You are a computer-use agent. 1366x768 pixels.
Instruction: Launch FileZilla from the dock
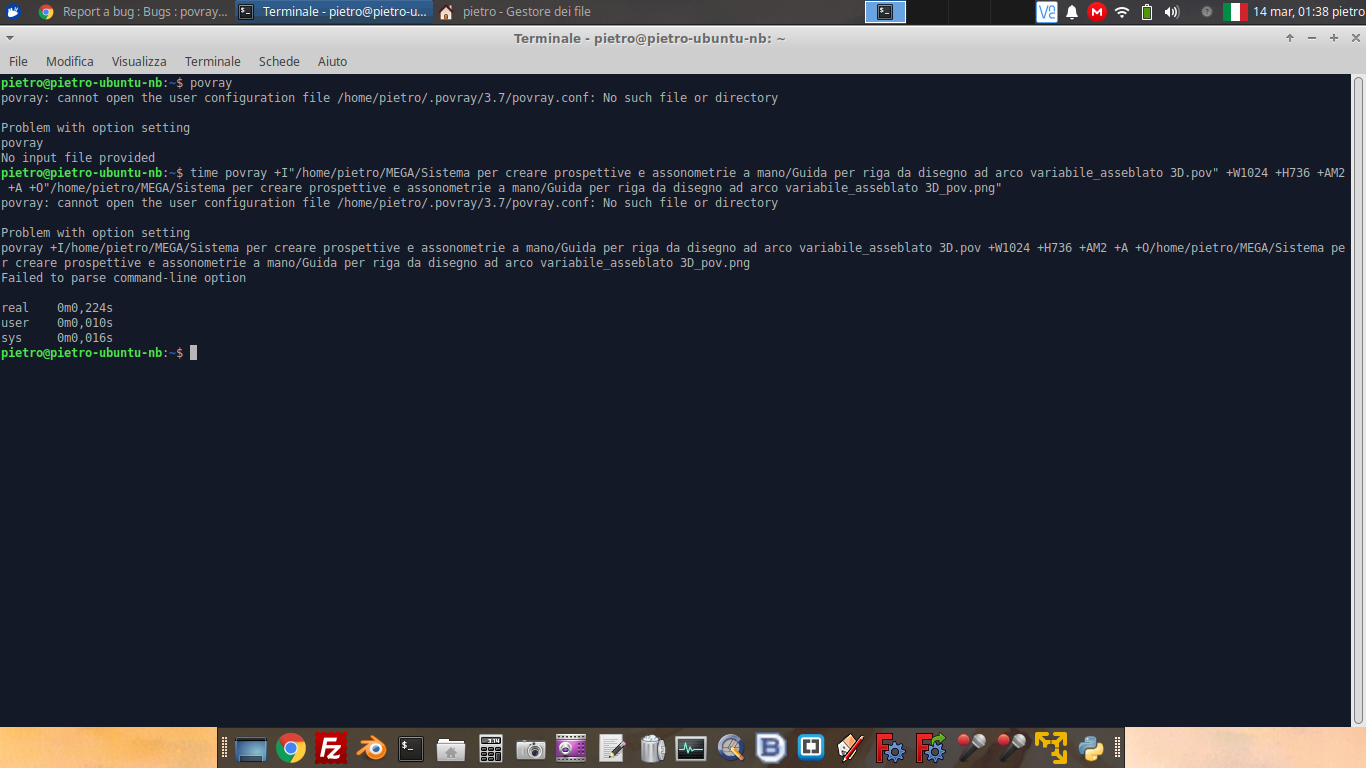[331, 748]
